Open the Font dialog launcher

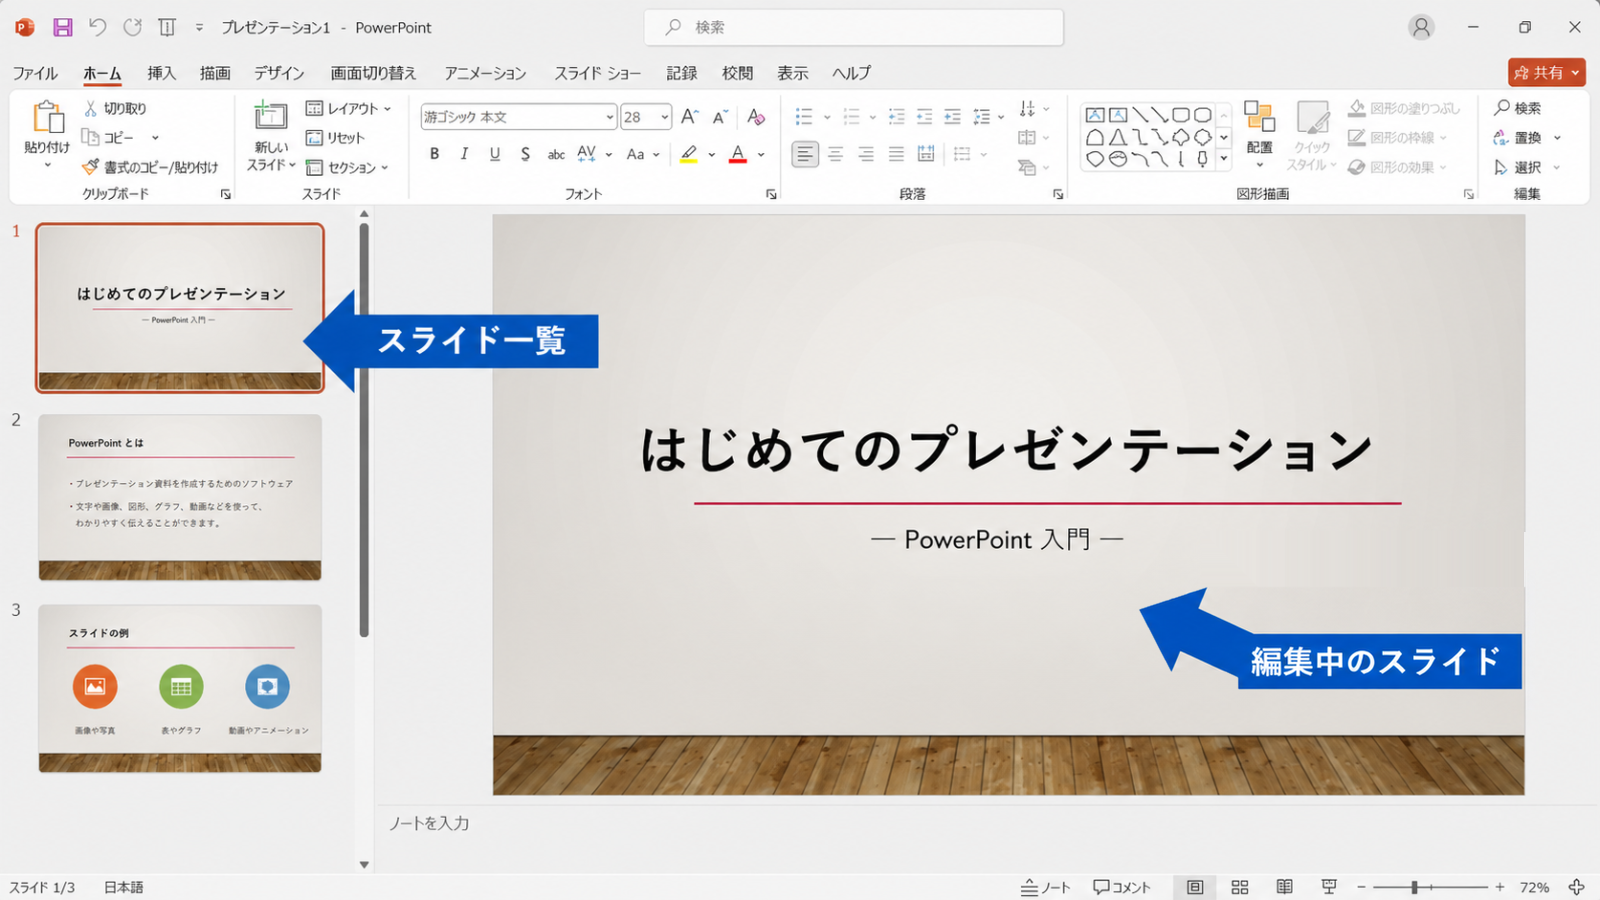click(x=771, y=194)
